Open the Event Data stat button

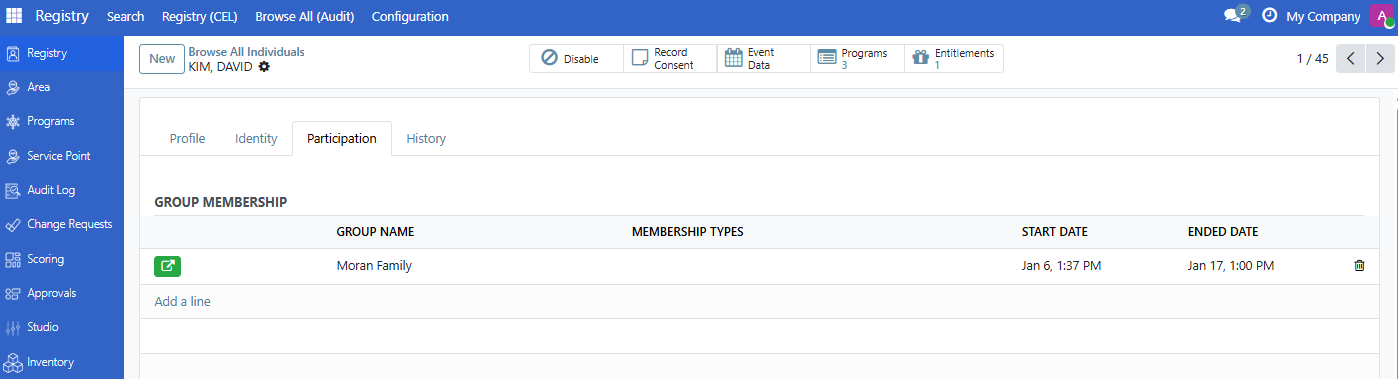764,59
